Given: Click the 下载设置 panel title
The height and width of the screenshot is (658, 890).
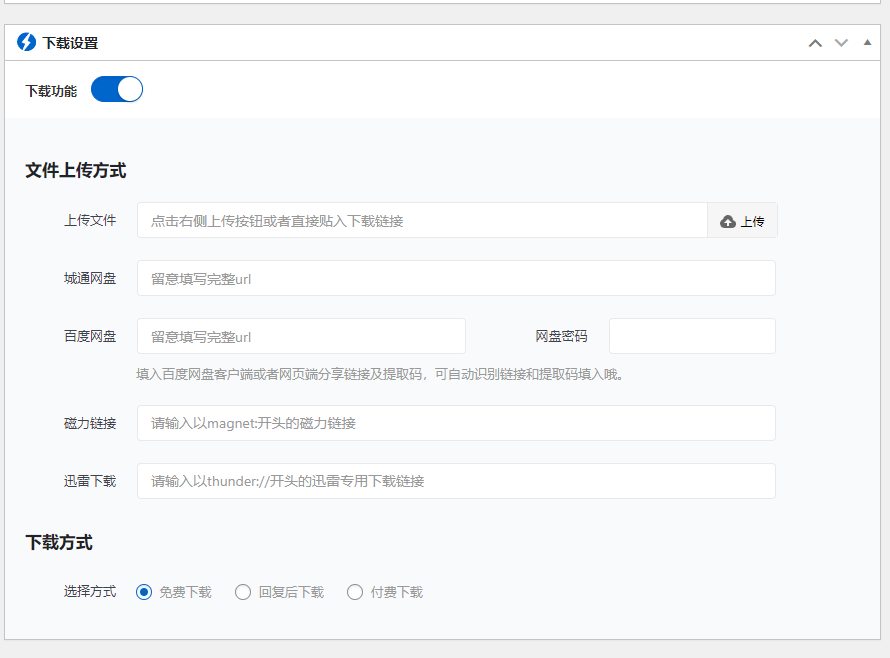Looking at the screenshot, I should 70,43.
